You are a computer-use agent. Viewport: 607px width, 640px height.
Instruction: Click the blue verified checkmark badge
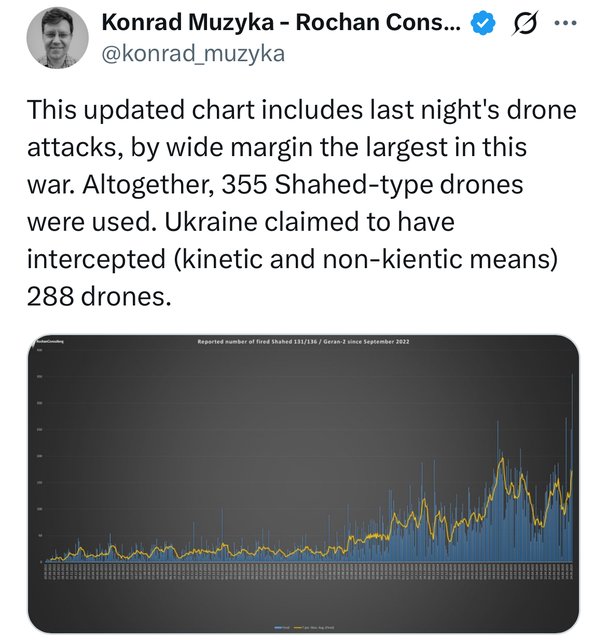pyautogui.click(x=483, y=24)
